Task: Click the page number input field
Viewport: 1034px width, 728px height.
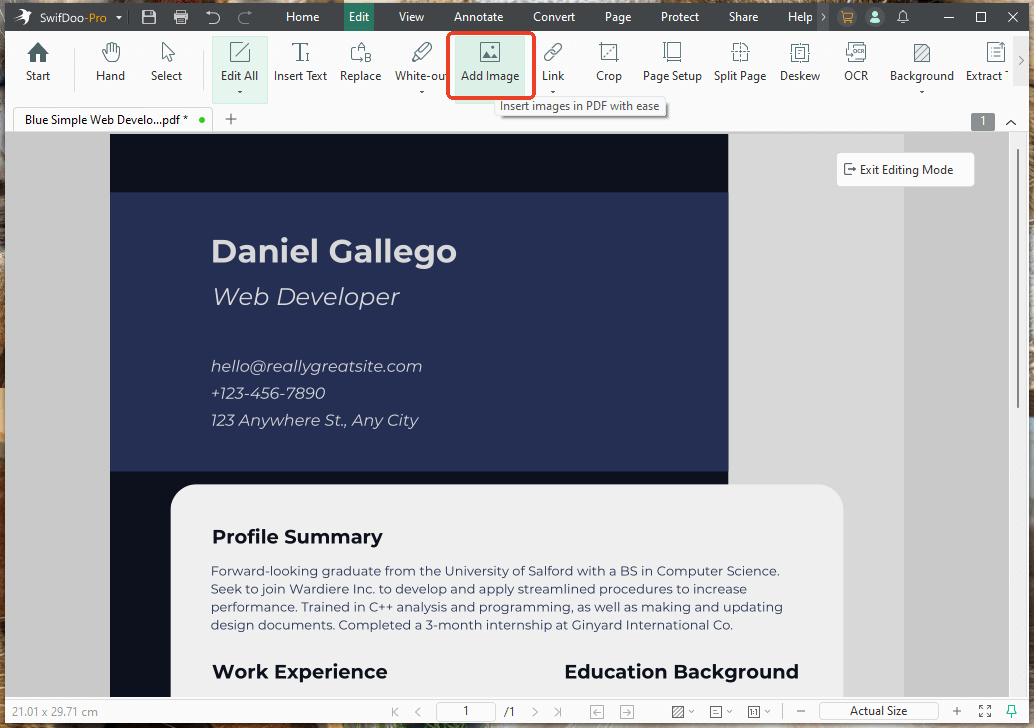Action: (466, 711)
